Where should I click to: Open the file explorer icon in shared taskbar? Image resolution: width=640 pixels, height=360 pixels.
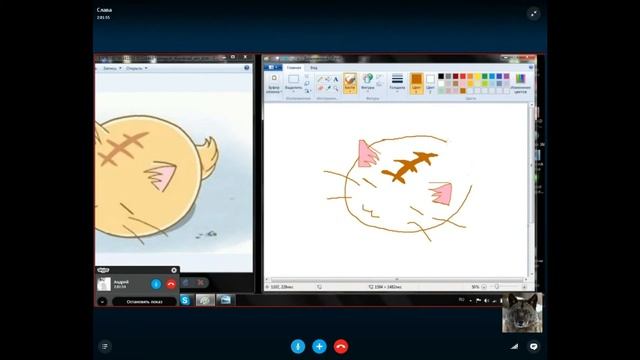click(x=225, y=300)
